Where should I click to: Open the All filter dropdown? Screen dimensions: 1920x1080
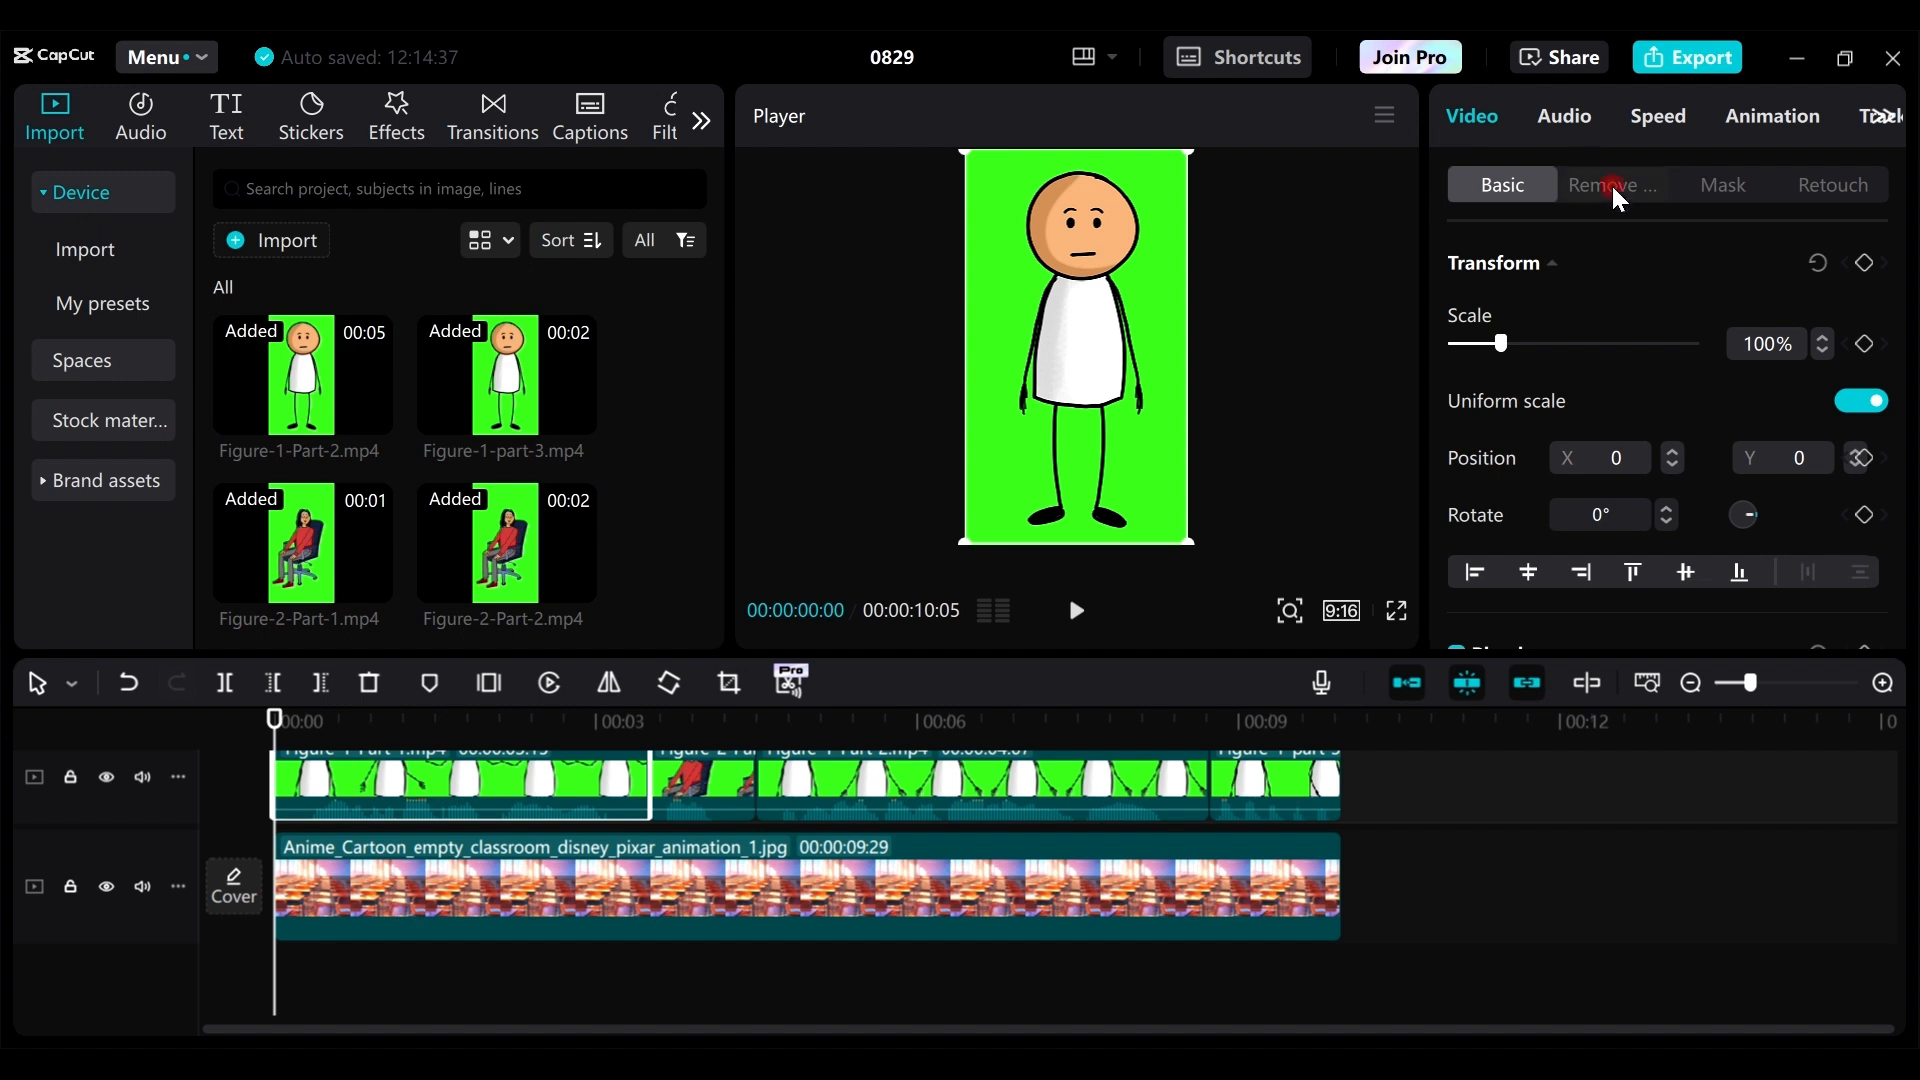click(x=664, y=240)
